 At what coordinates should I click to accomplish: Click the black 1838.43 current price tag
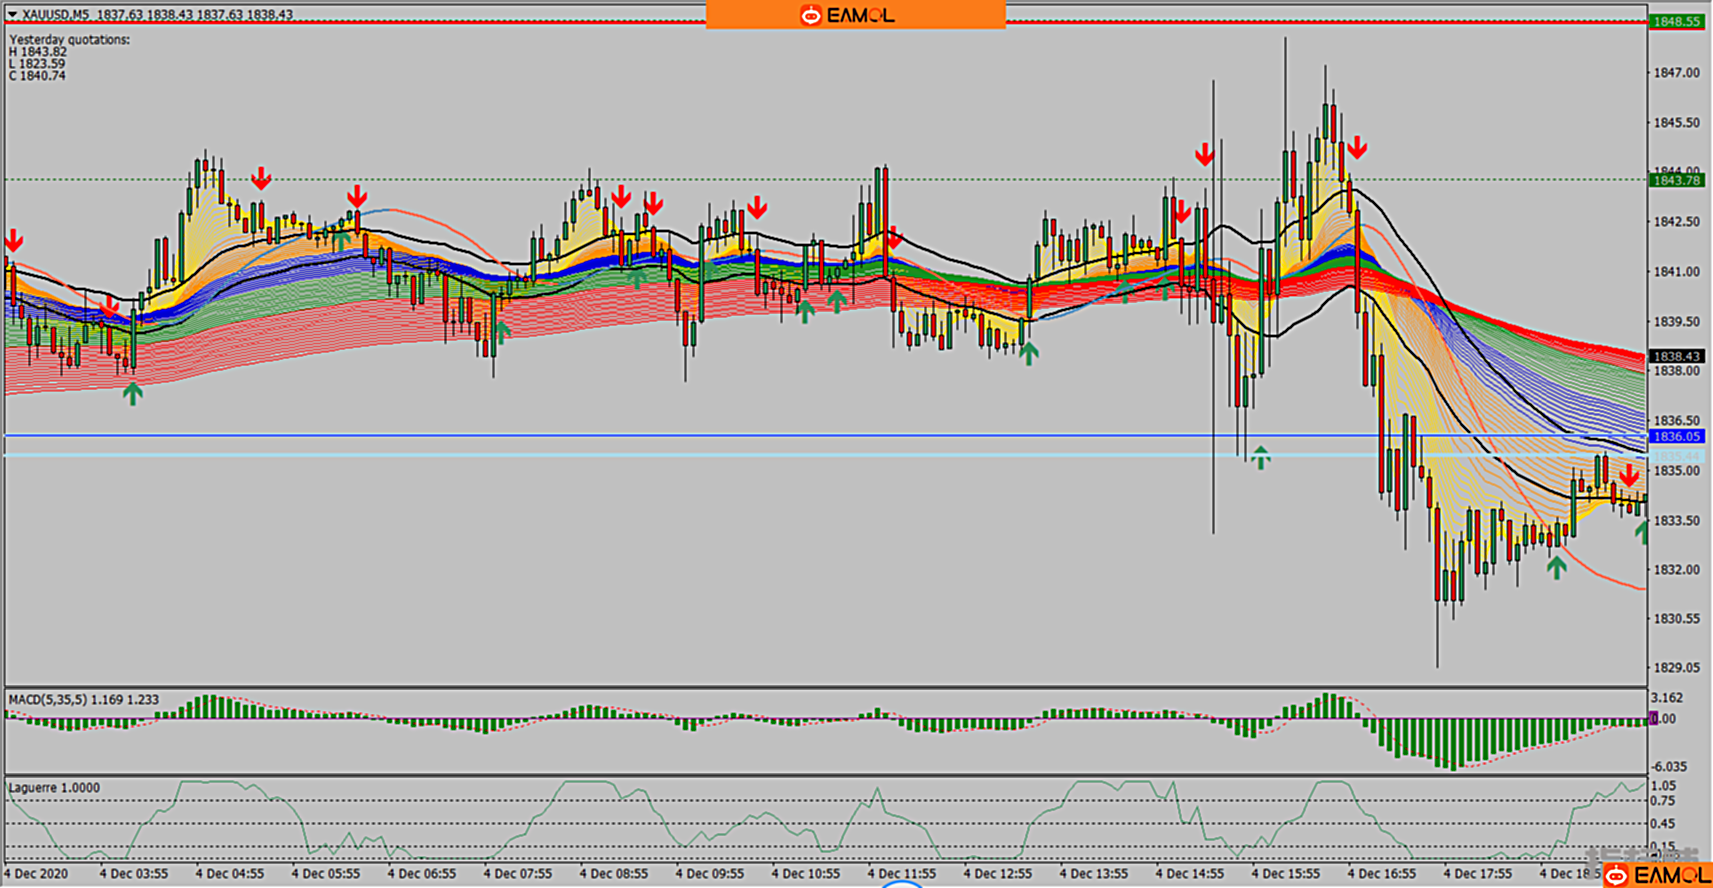(x=1677, y=356)
